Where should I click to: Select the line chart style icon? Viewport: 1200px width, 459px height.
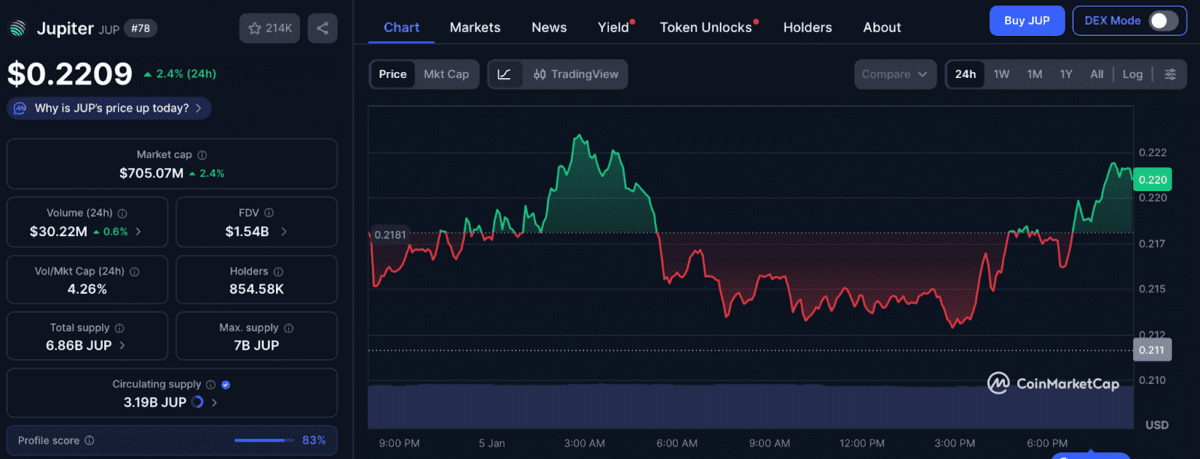504,74
